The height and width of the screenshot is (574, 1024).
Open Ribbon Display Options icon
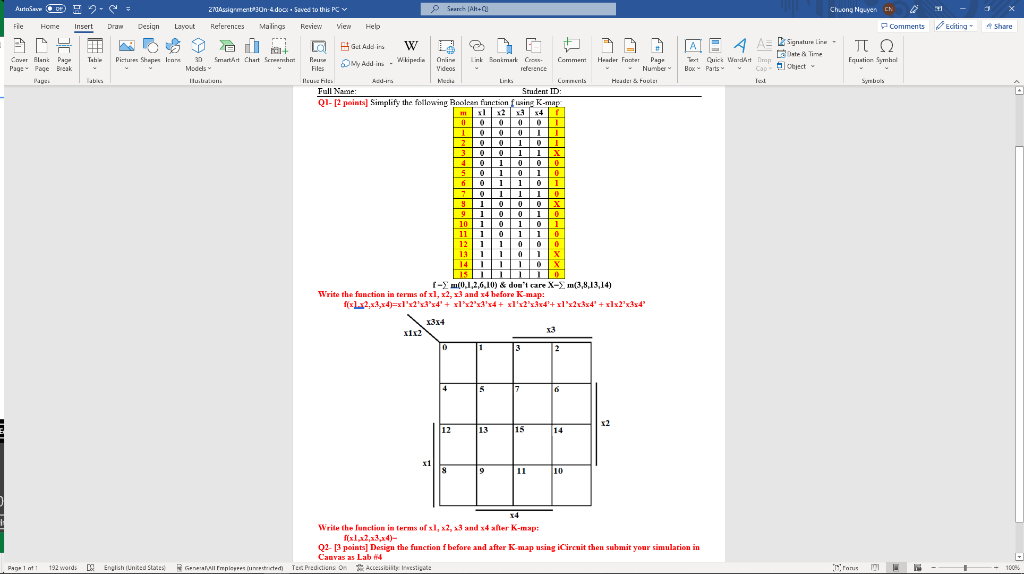[x=938, y=9]
